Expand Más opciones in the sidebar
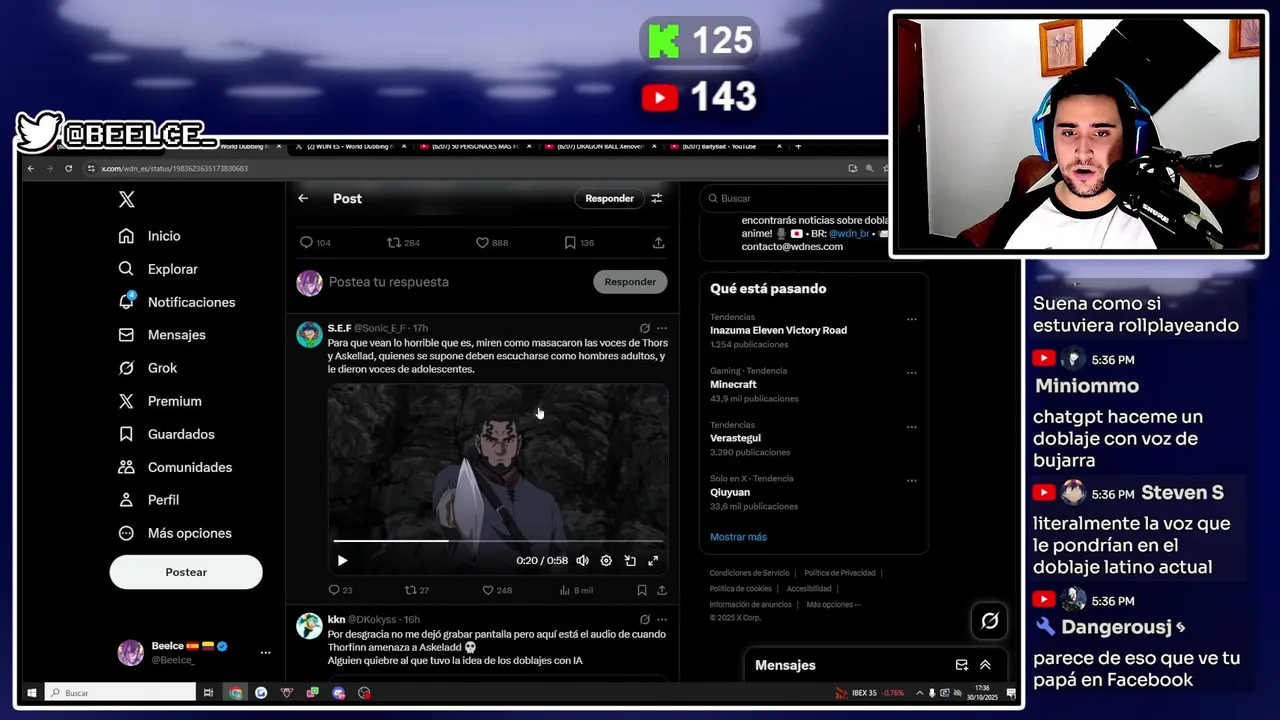This screenshot has height=720, width=1280. click(x=175, y=533)
